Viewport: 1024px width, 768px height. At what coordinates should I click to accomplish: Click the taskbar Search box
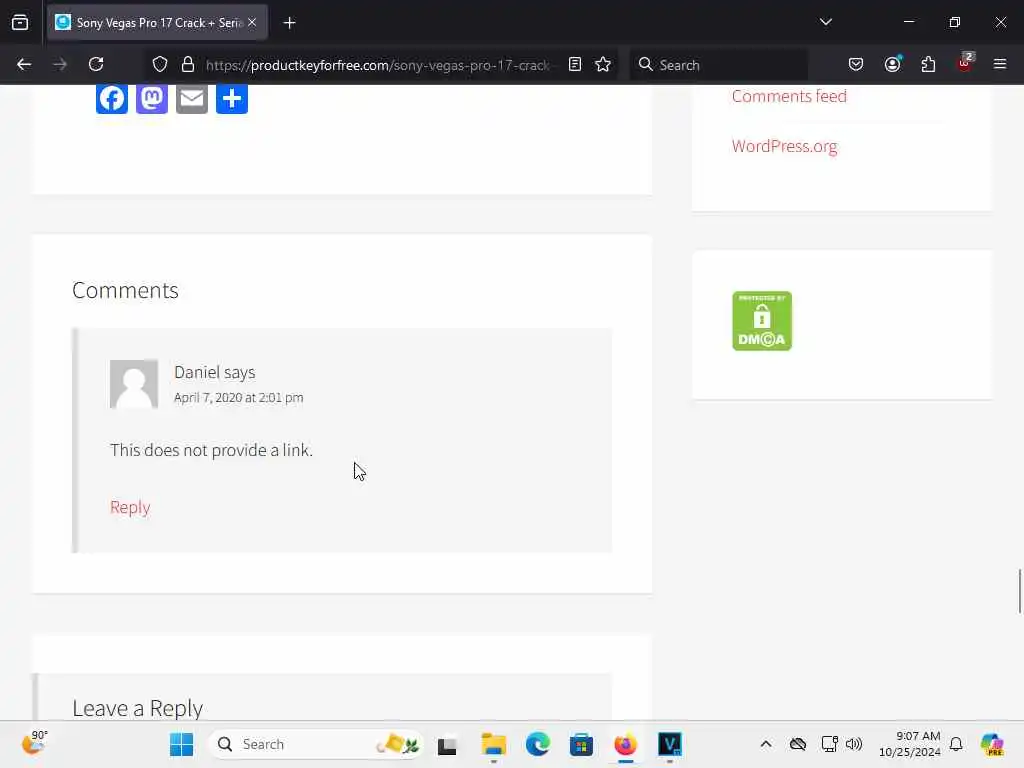click(315, 744)
